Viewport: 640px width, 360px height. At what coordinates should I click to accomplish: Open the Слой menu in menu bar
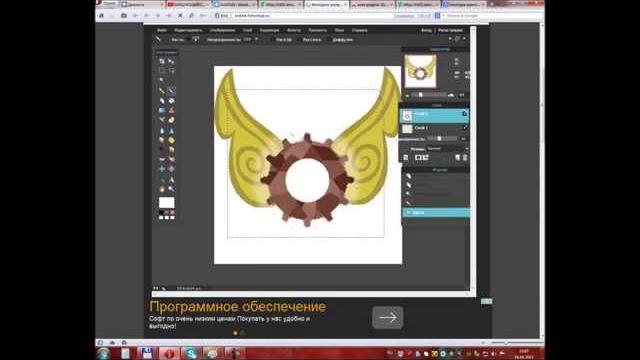coord(247,30)
